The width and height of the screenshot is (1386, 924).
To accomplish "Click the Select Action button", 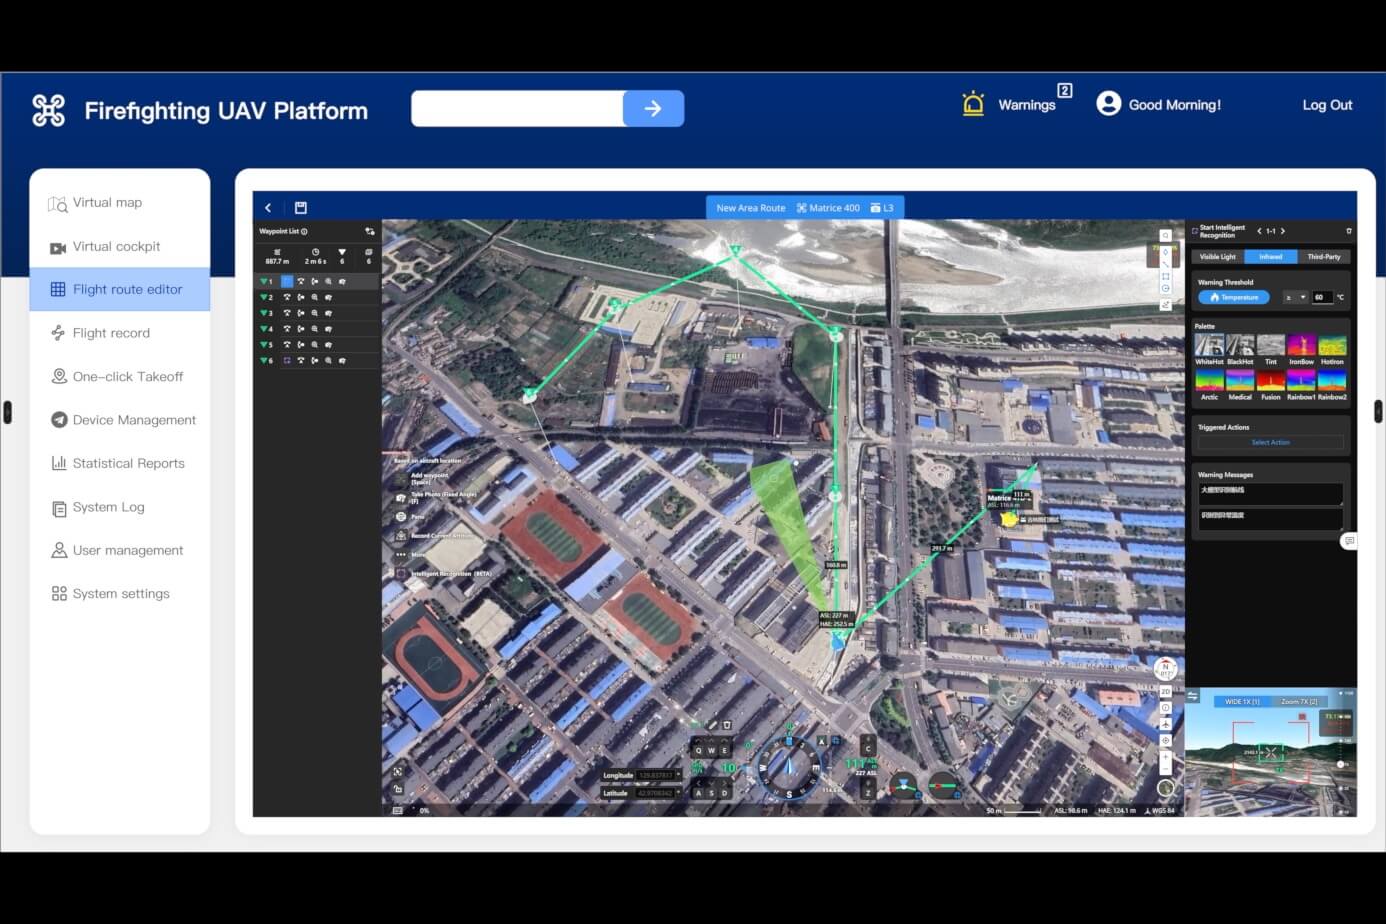I will (1270, 442).
